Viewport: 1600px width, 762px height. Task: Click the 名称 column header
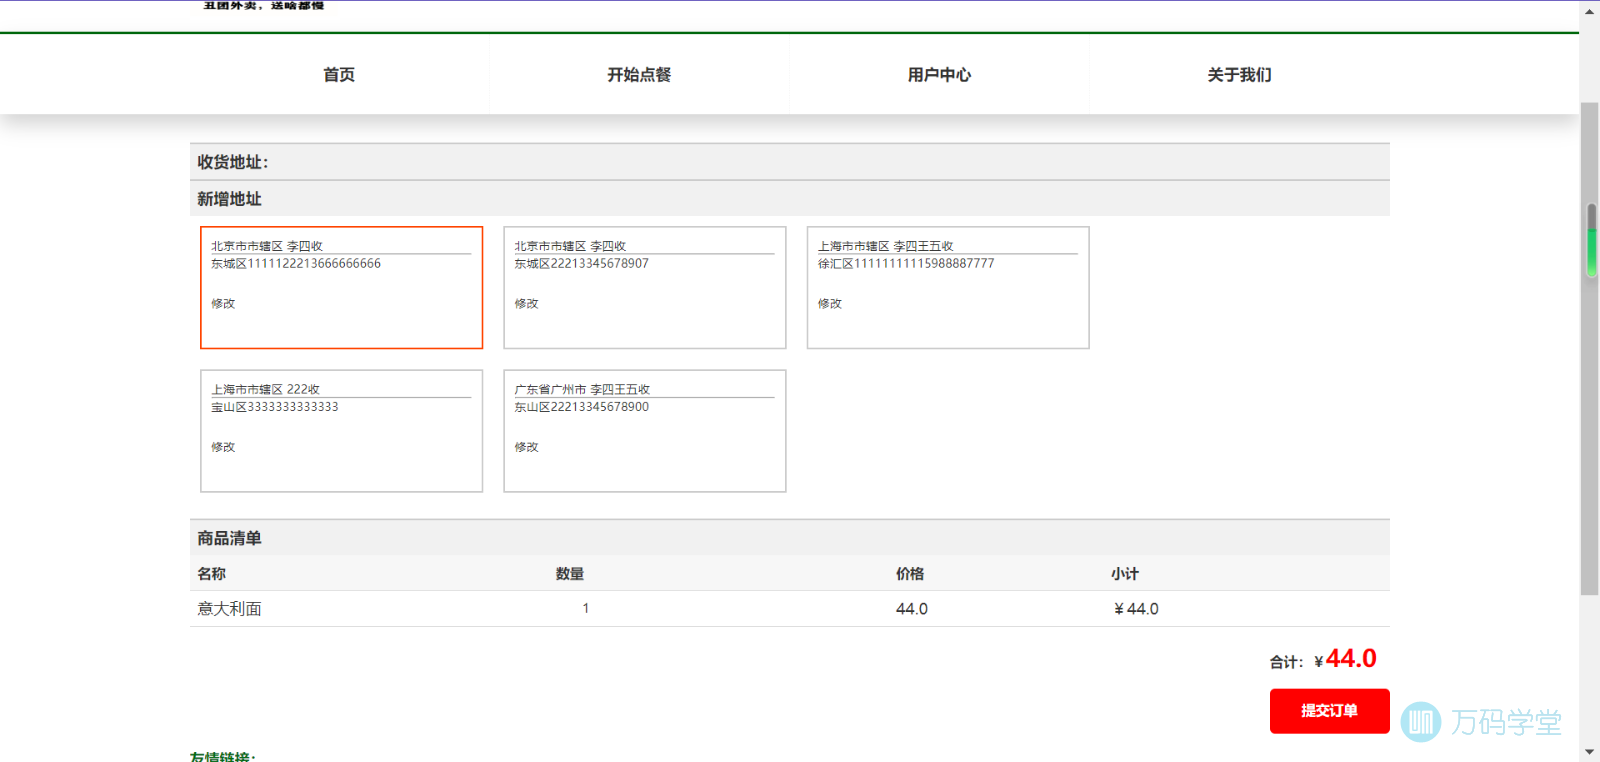tap(211, 574)
